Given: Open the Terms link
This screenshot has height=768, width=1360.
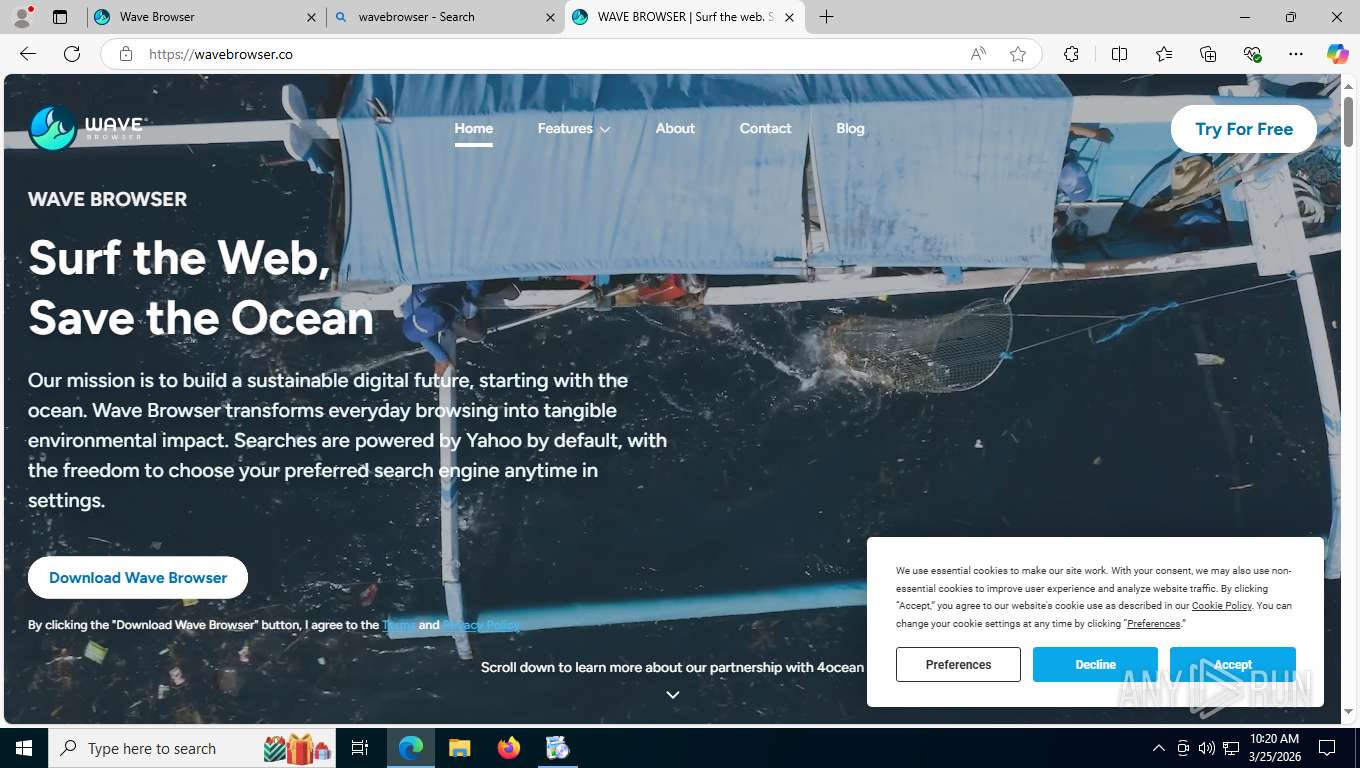Looking at the screenshot, I should click(x=398, y=625).
